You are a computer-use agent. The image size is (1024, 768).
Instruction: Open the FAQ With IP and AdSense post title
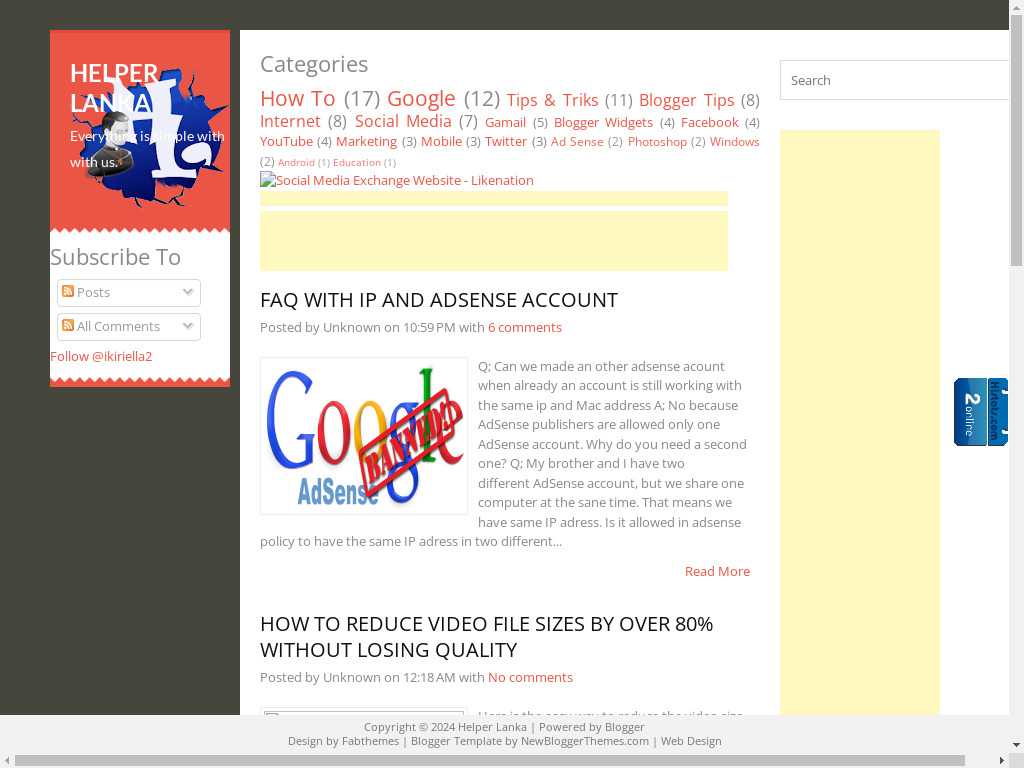coord(439,300)
